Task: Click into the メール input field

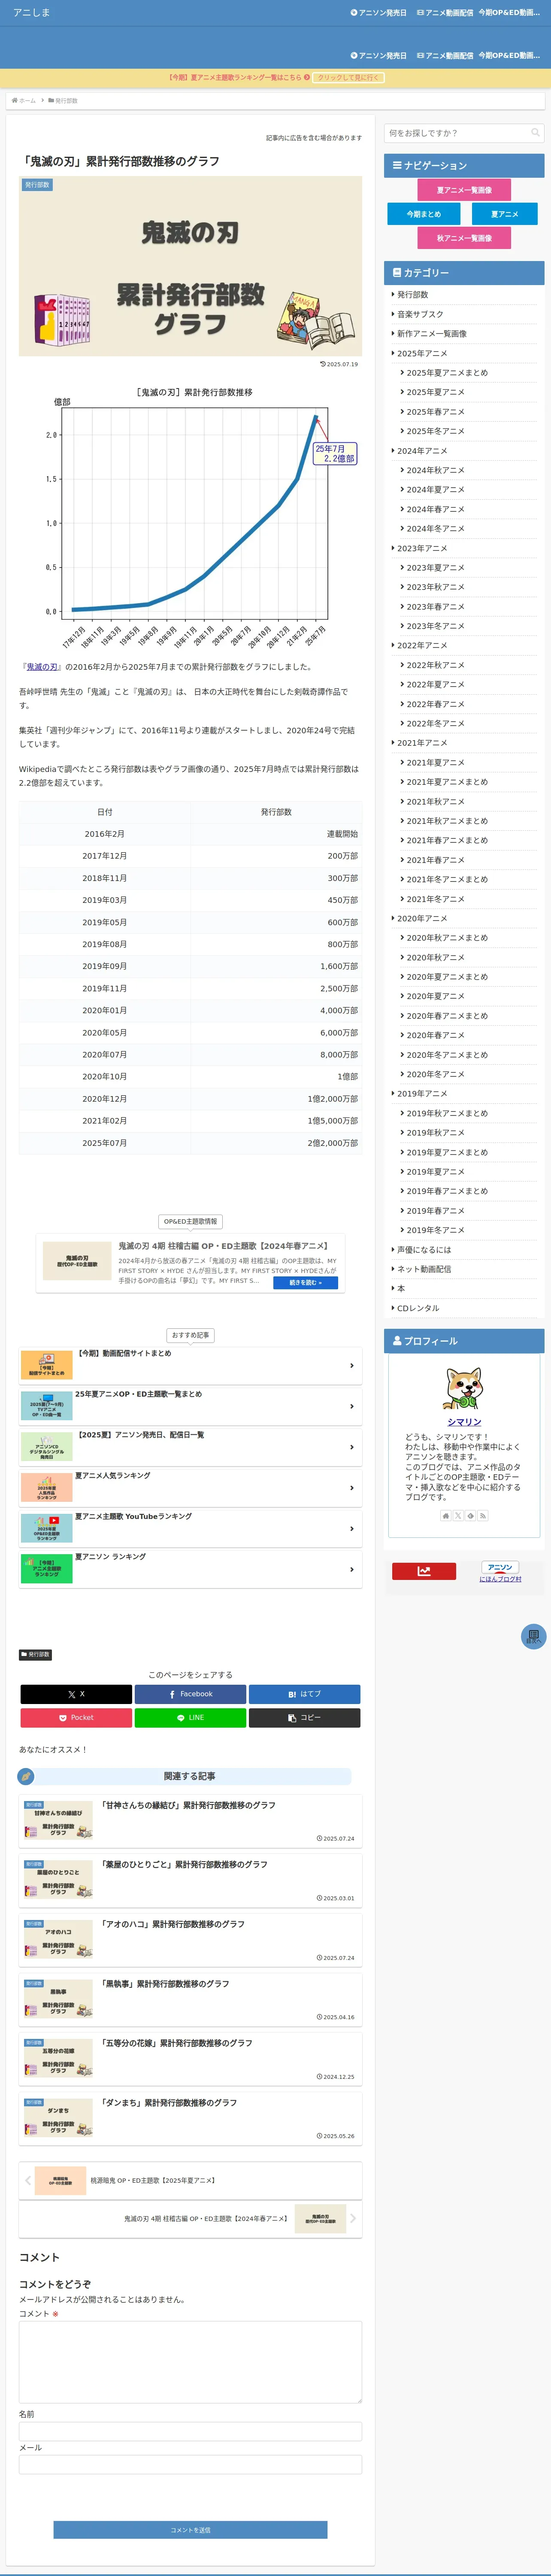Action: pyautogui.click(x=190, y=2464)
